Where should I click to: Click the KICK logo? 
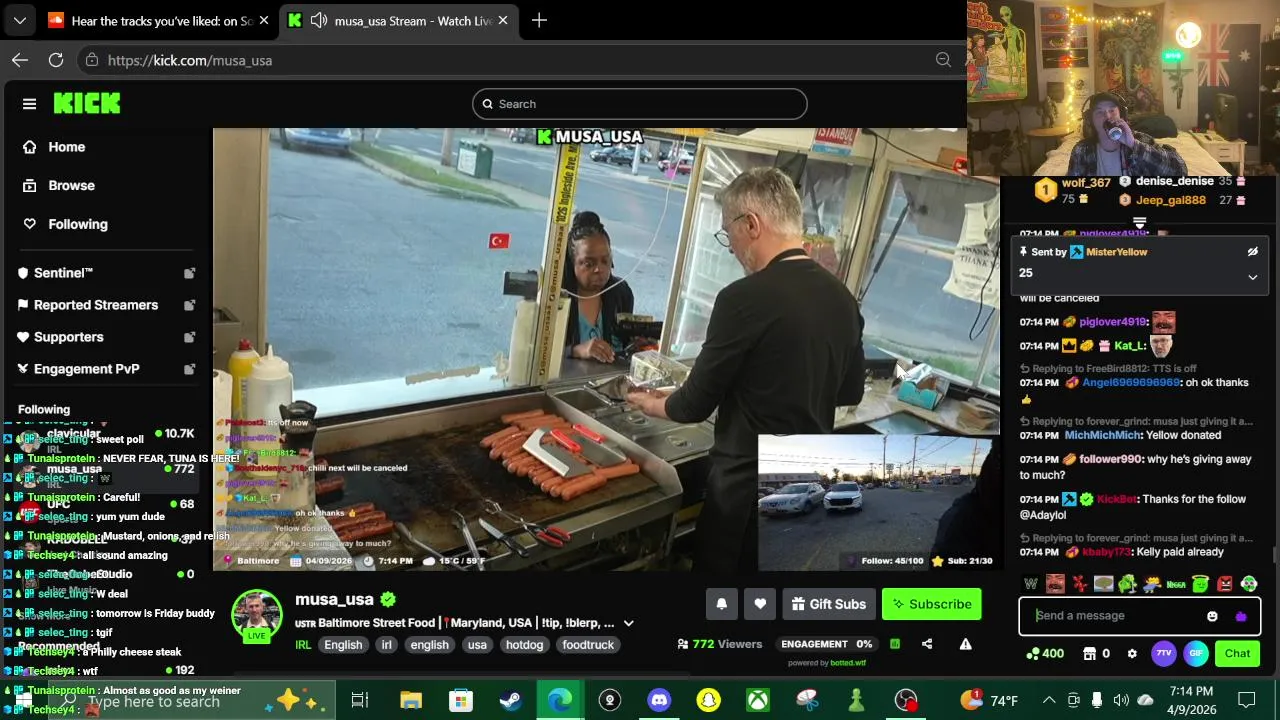(x=87, y=103)
